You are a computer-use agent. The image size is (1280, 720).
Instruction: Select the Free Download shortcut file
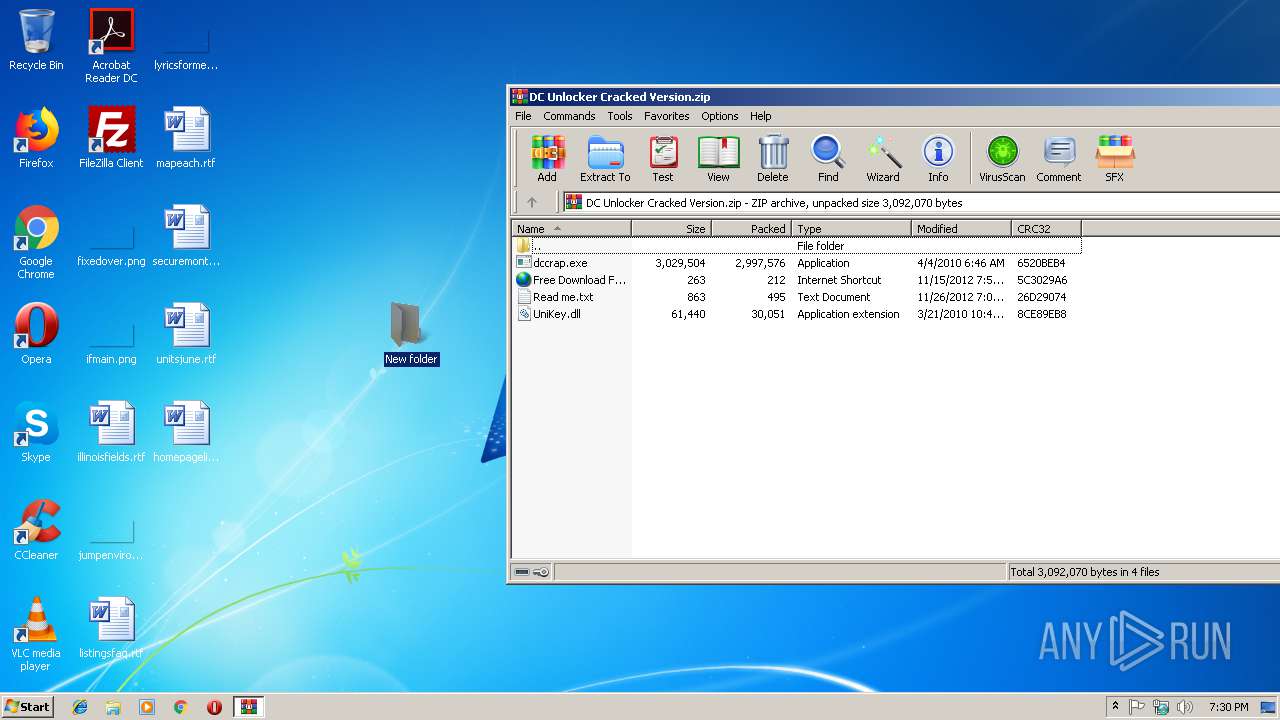coord(572,280)
